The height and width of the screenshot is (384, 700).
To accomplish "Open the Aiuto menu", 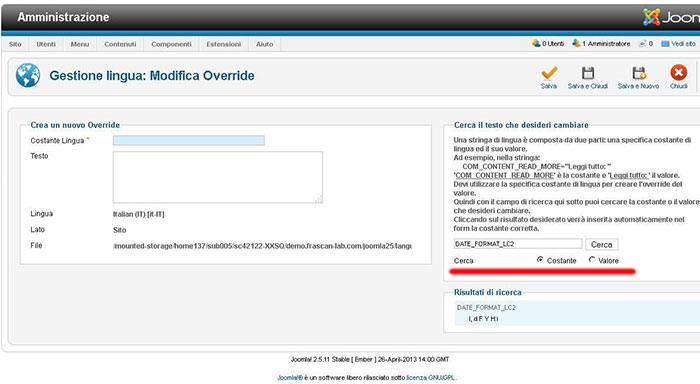I will click(x=265, y=44).
